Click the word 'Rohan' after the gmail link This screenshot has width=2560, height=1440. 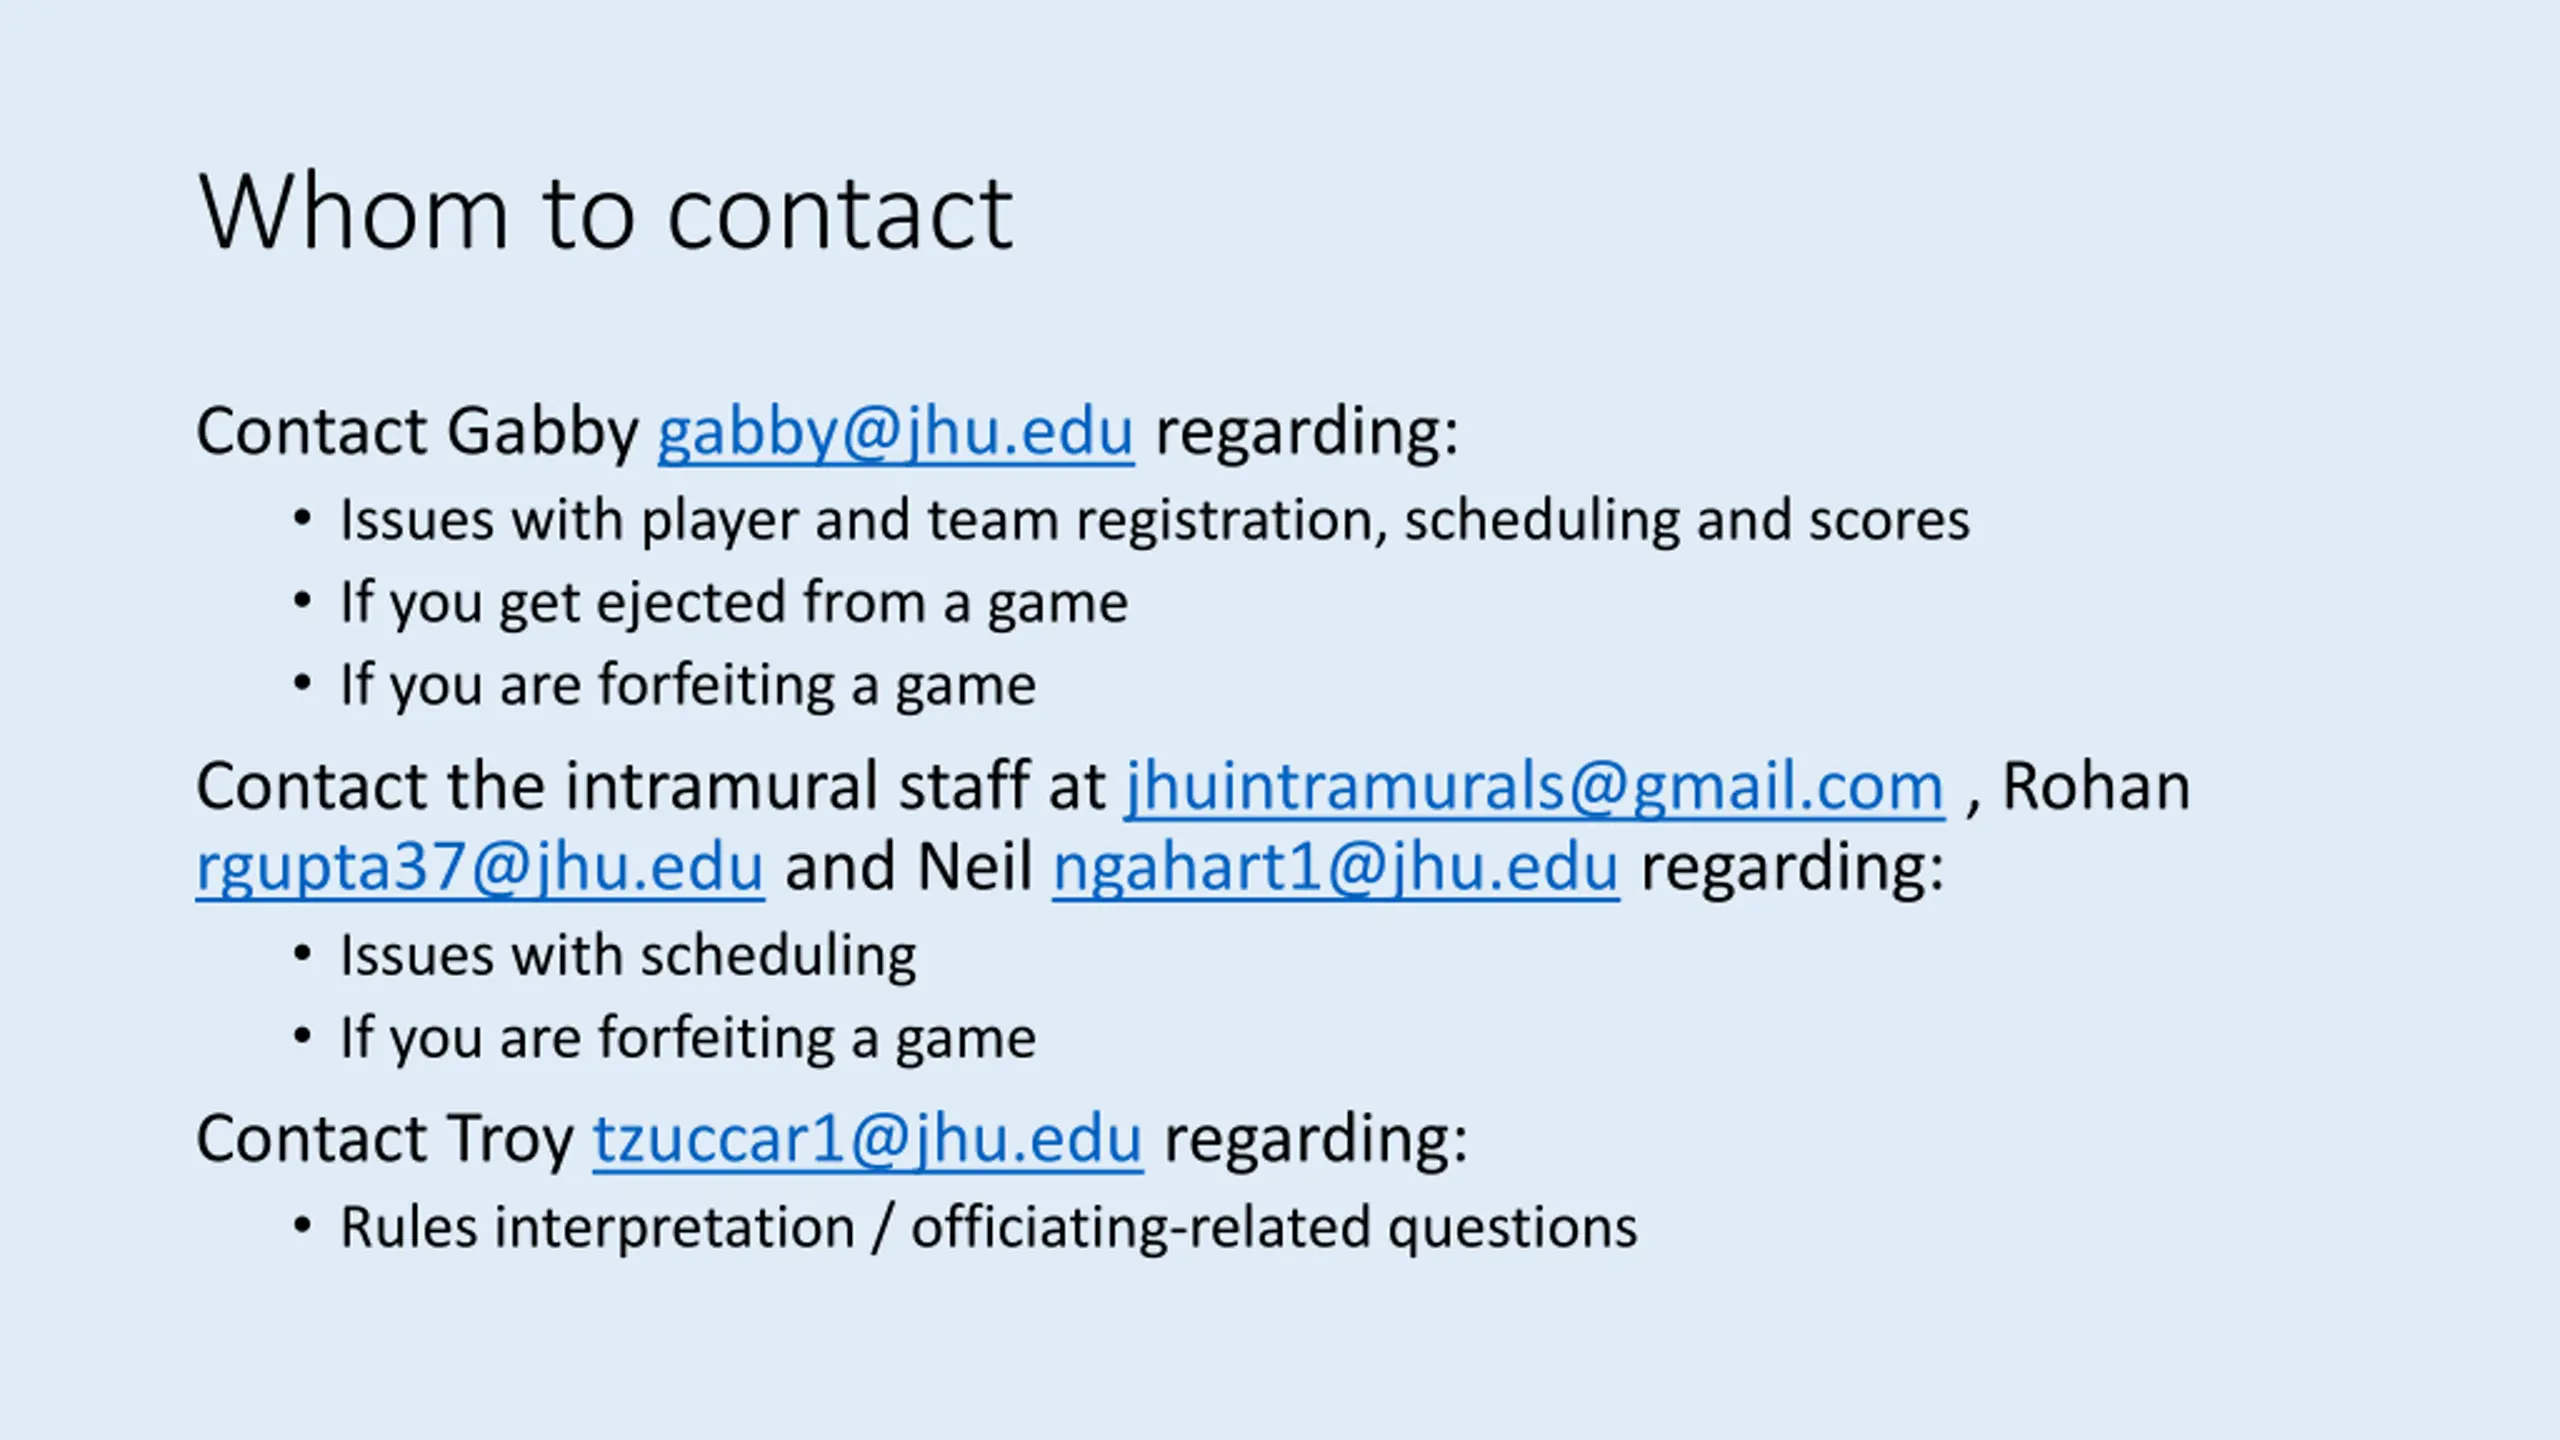pyautogui.click(x=2095, y=786)
